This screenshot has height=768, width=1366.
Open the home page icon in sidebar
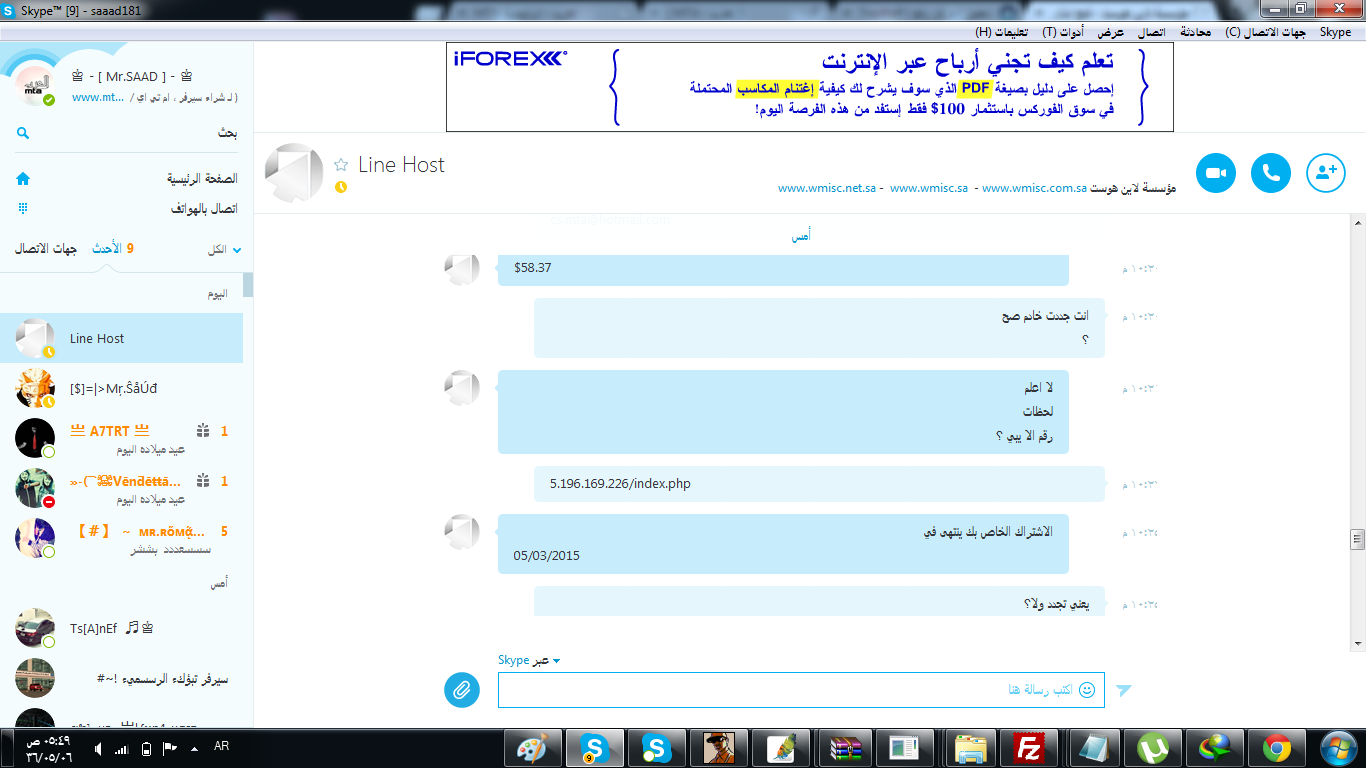23,179
